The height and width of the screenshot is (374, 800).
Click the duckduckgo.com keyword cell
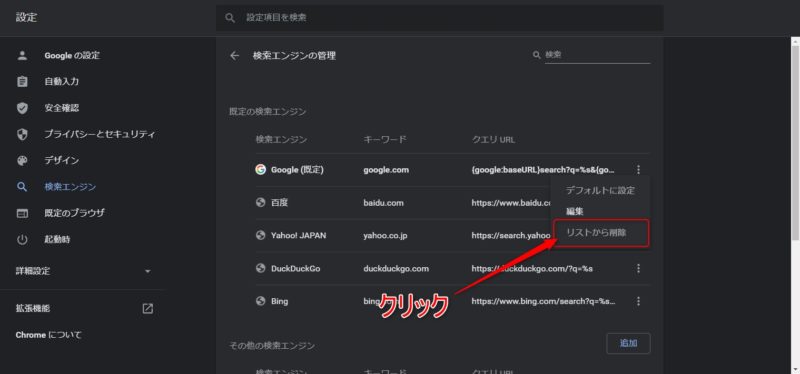(396, 268)
